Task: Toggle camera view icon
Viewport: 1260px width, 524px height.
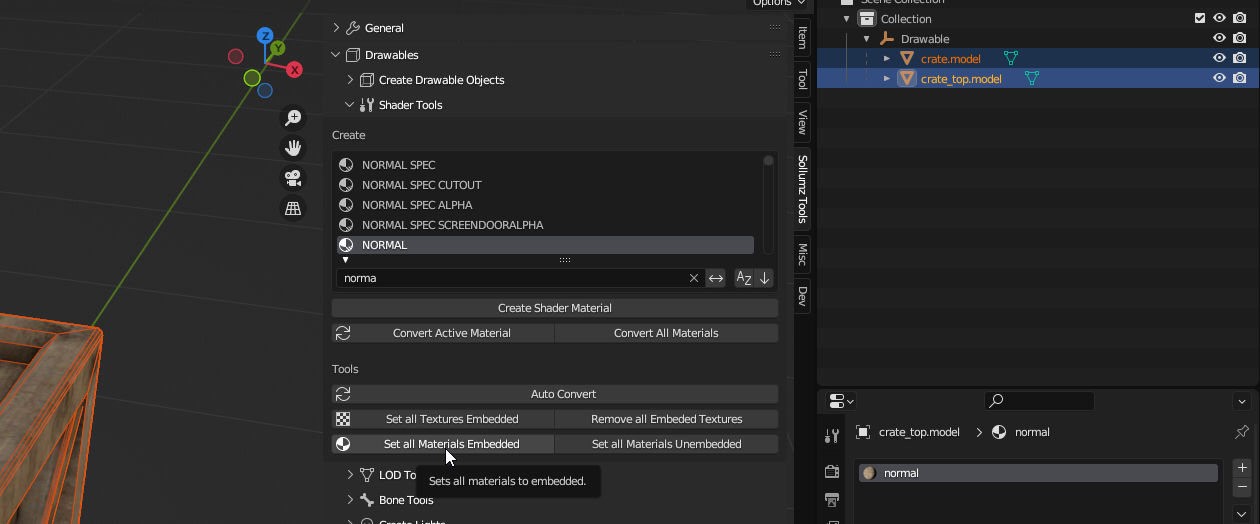Action: 293,178
